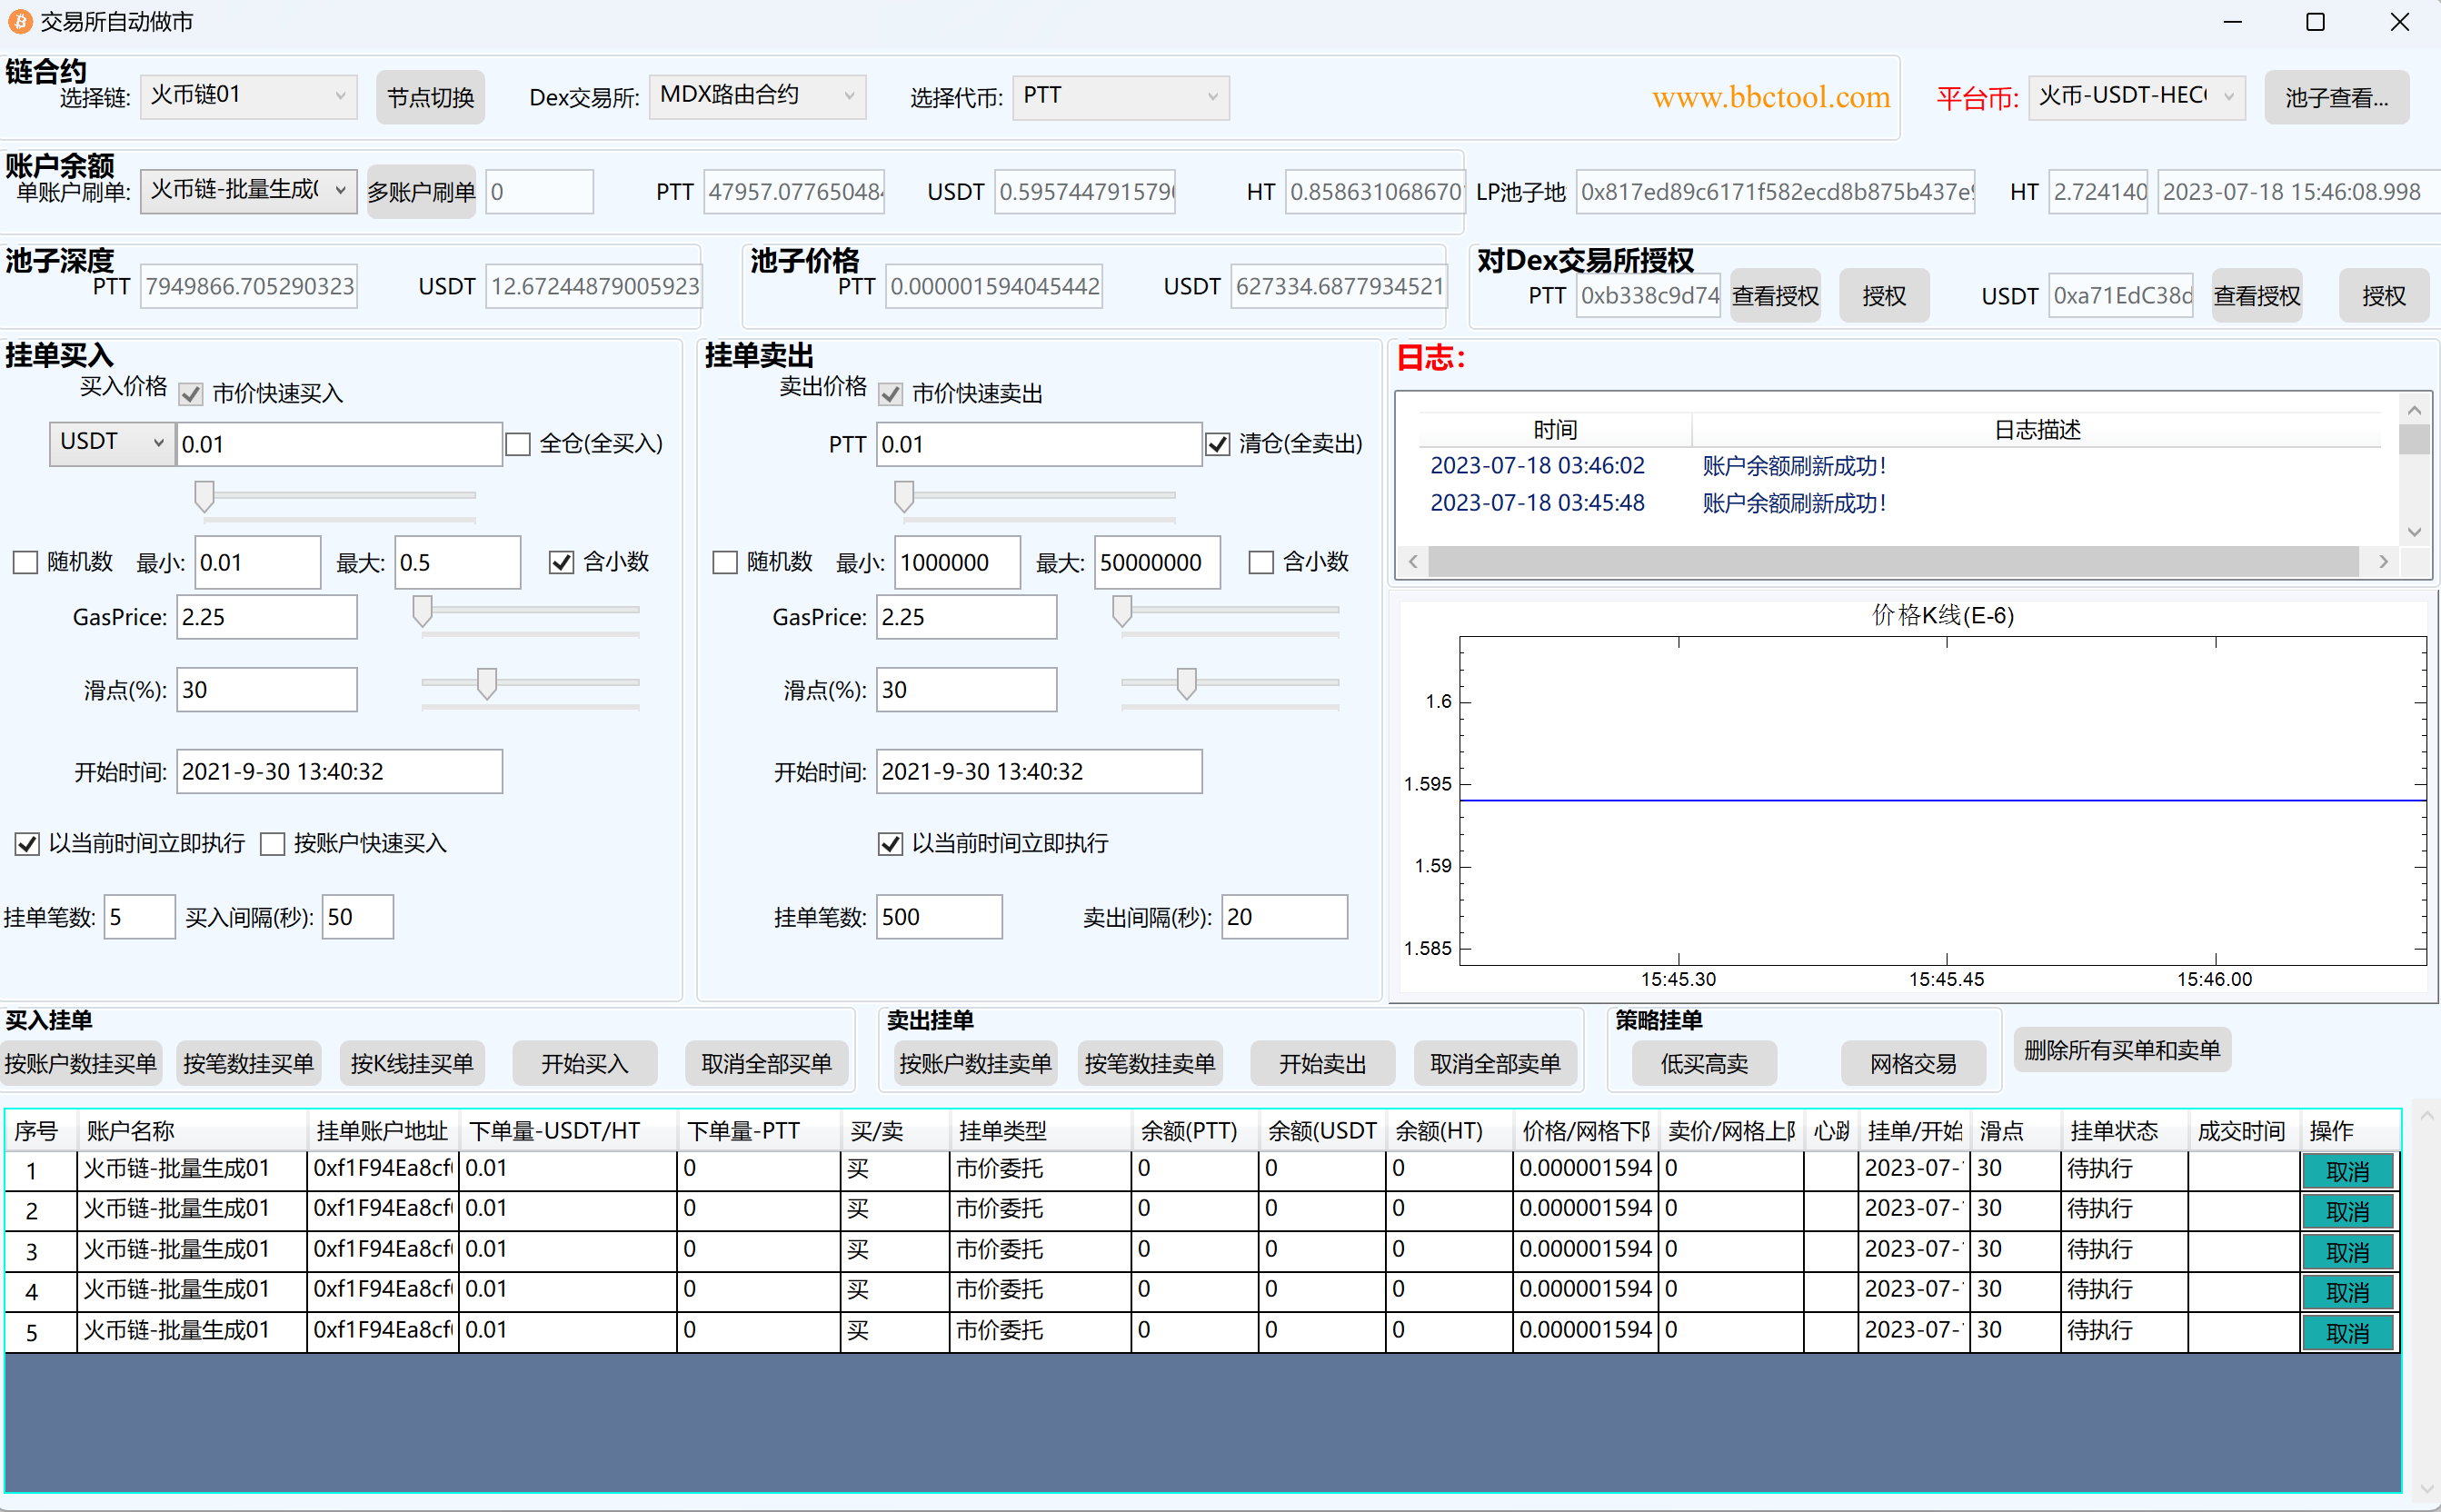Enable 全仓(全买入) checkbox
Viewport: 2441px width, 1512px height.
click(518, 444)
